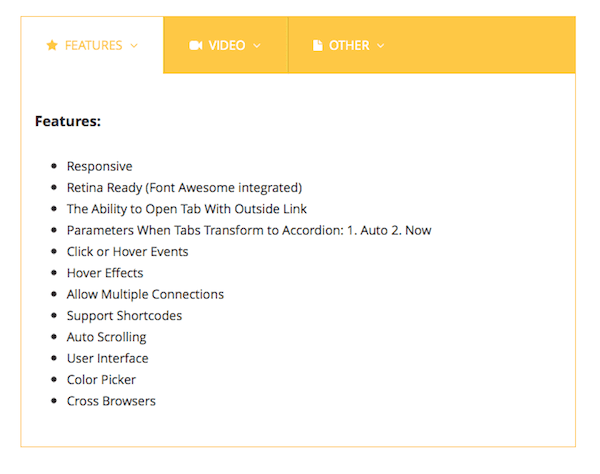Click the "Auto Scrolling" list item
The width and height of the screenshot is (600, 474).
tap(106, 337)
